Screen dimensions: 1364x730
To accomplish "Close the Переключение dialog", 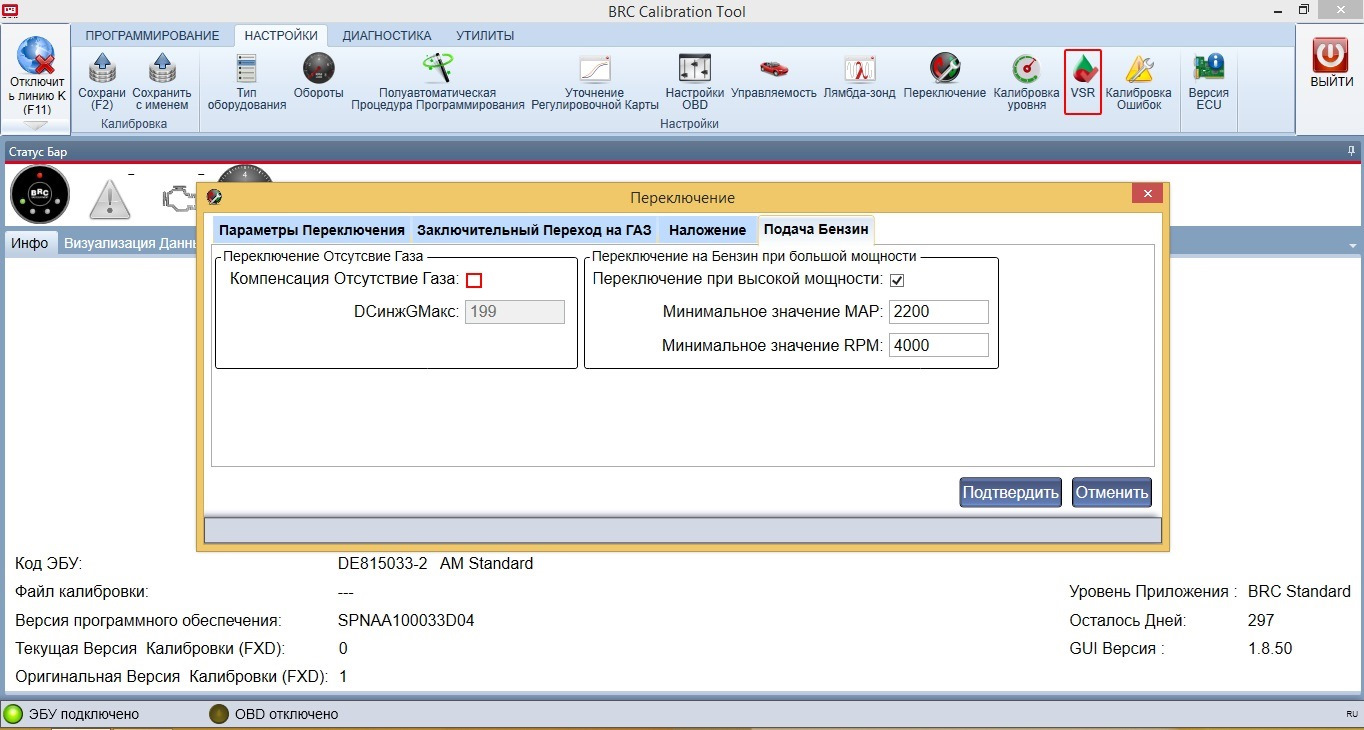I will pyautogui.click(x=1147, y=194).
